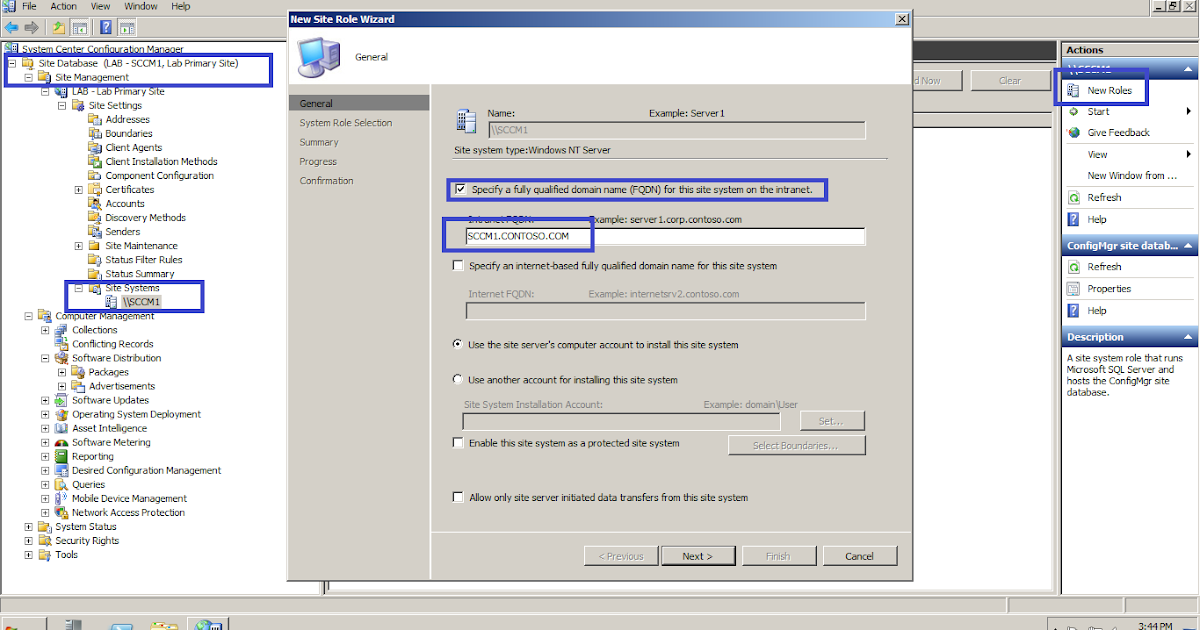Check Enable this site system as protected
The image size is (1200, 630).
click(458, 444)
